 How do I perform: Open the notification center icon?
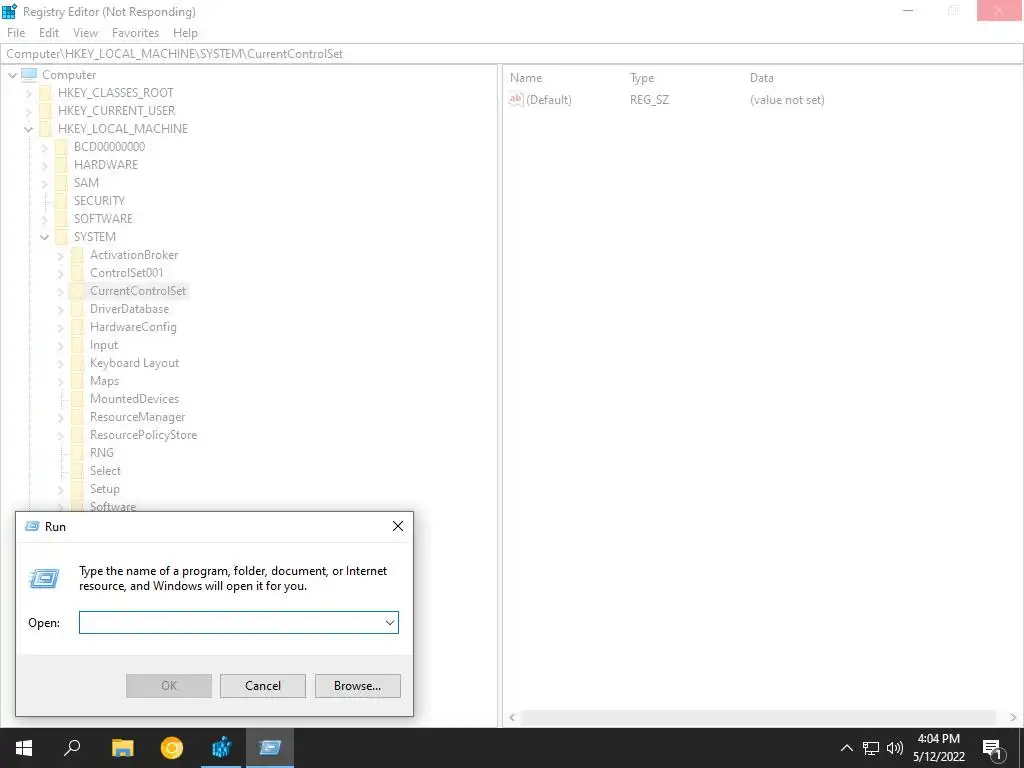coord(993,750)
